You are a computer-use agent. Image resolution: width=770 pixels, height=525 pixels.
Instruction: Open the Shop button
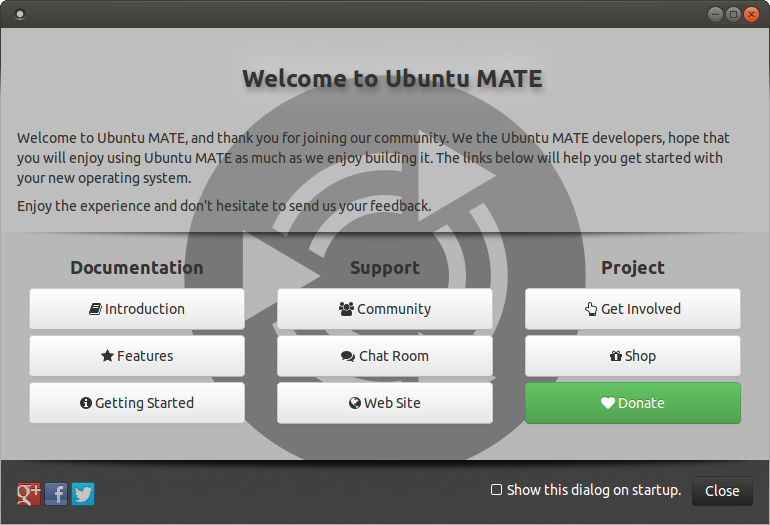pyautogui.click(x=633, y=356)
